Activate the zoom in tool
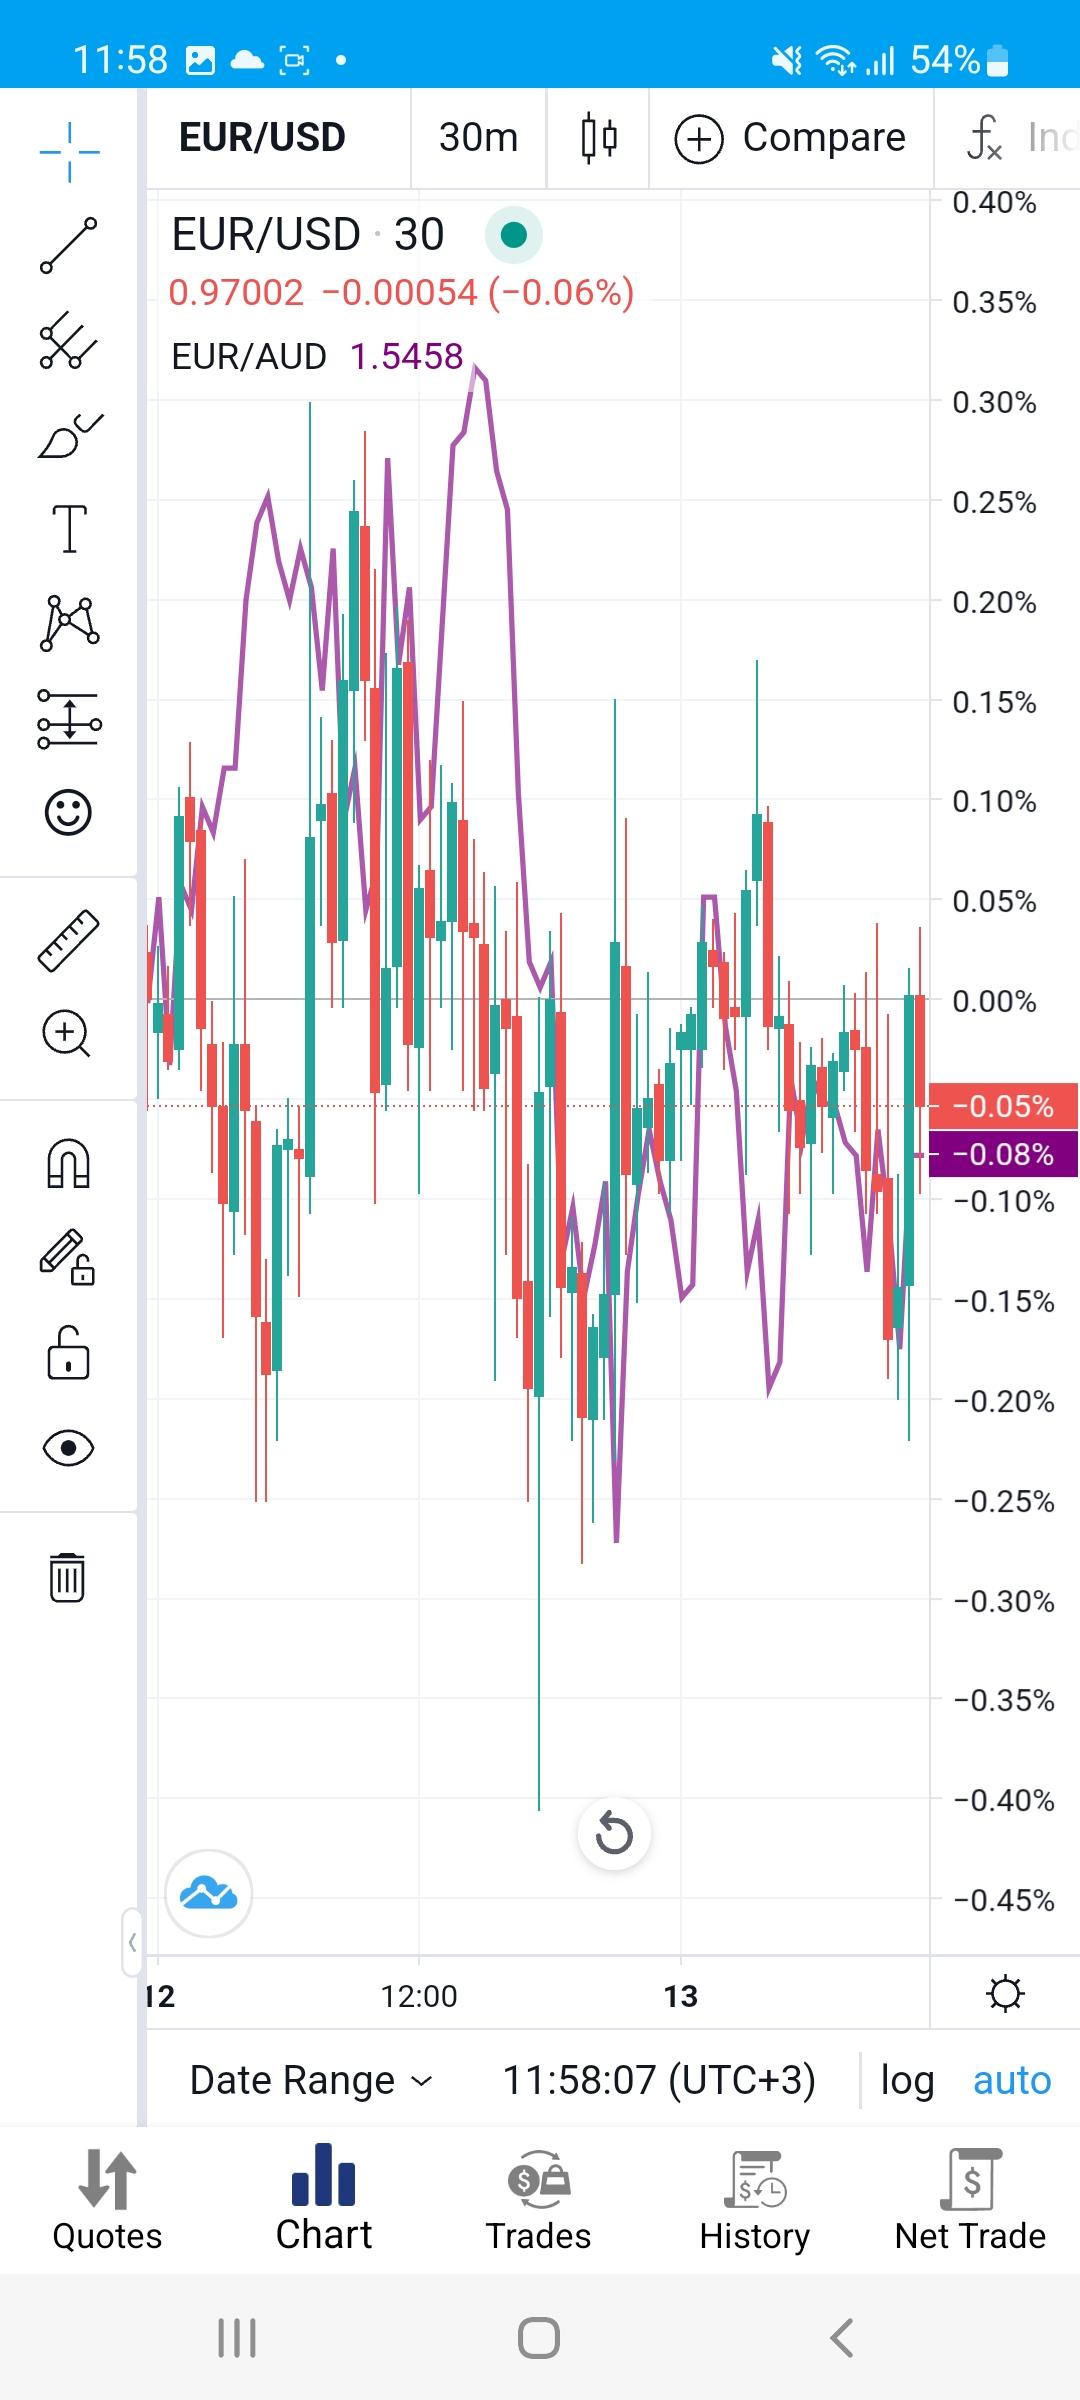The image size is (1080, 2400). 67,1033
